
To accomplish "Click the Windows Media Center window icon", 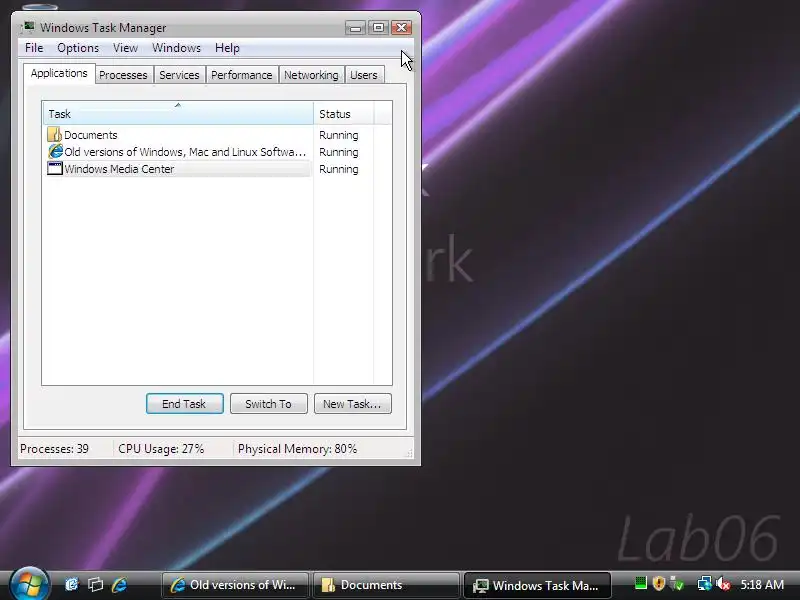I will 55,168.
